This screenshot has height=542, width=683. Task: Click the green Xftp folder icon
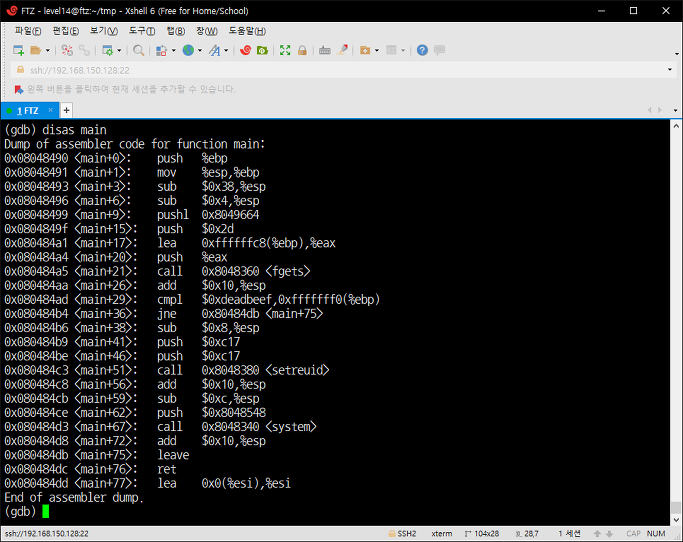click(262, 51)
